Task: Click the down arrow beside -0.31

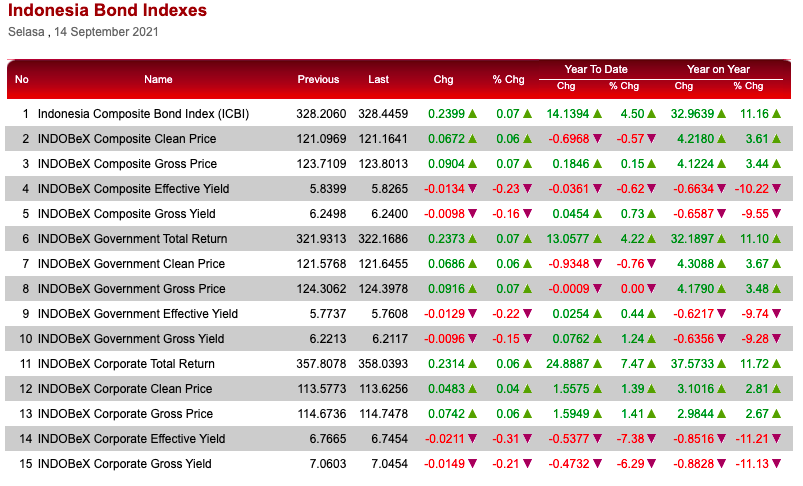Action: click(x=527, y=438)
